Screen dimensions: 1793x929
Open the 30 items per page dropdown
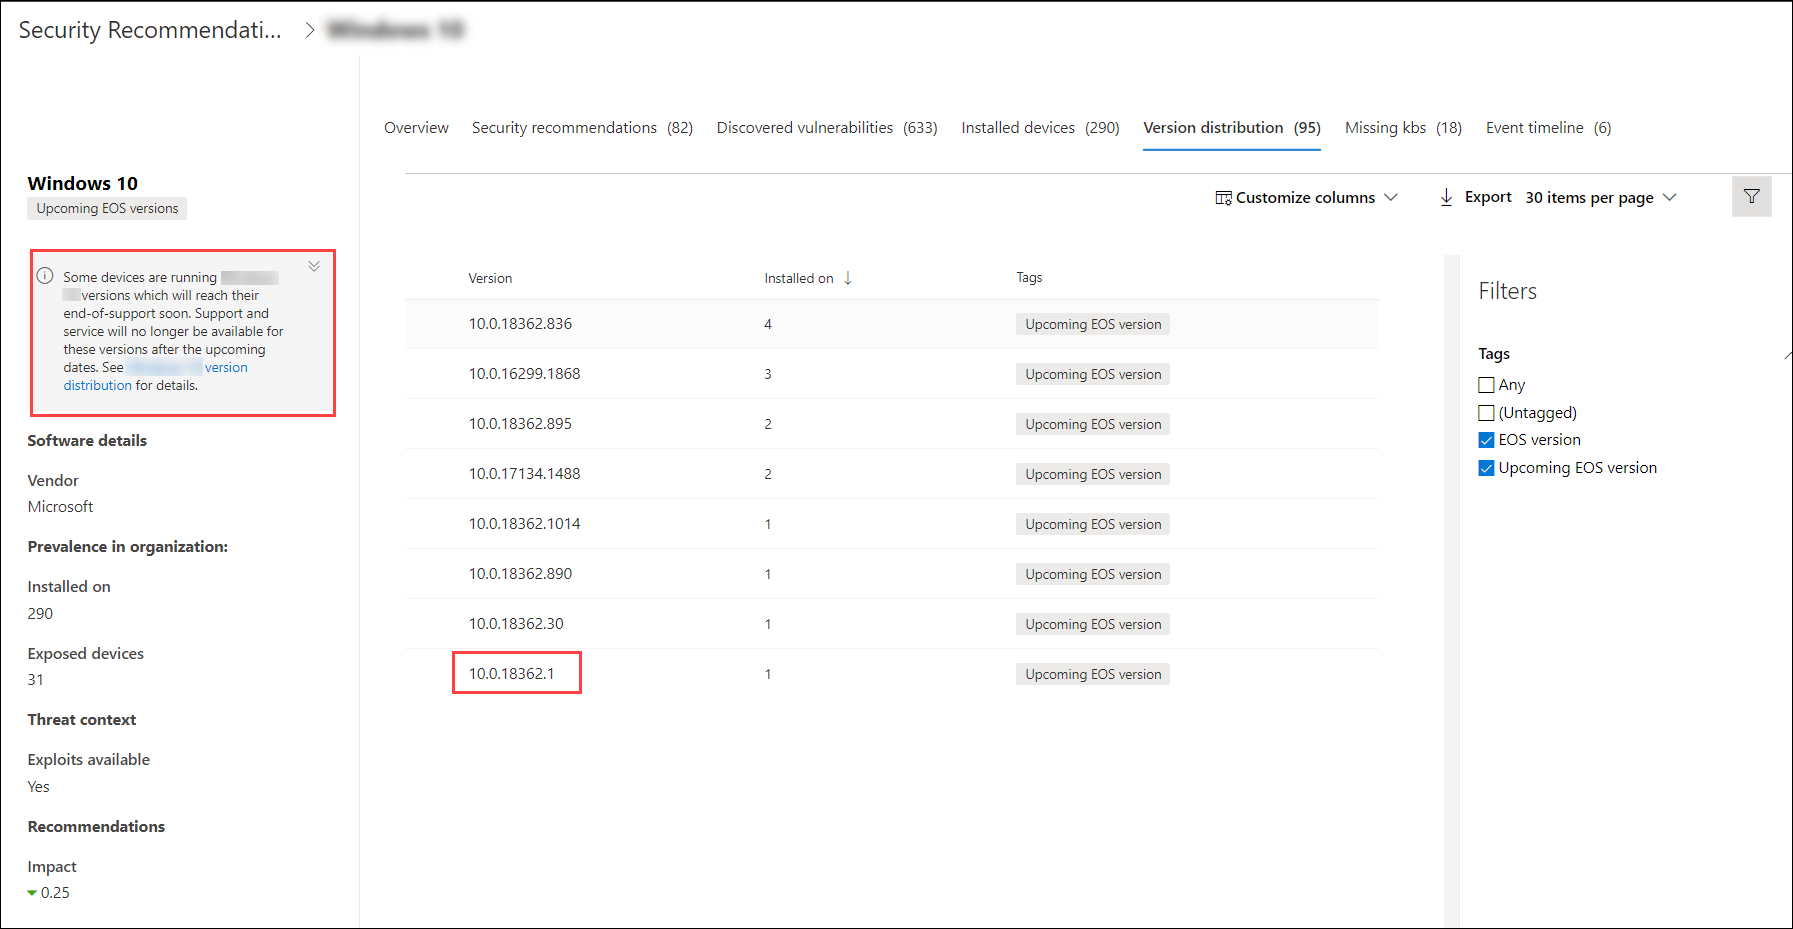tap(1600, 198)
